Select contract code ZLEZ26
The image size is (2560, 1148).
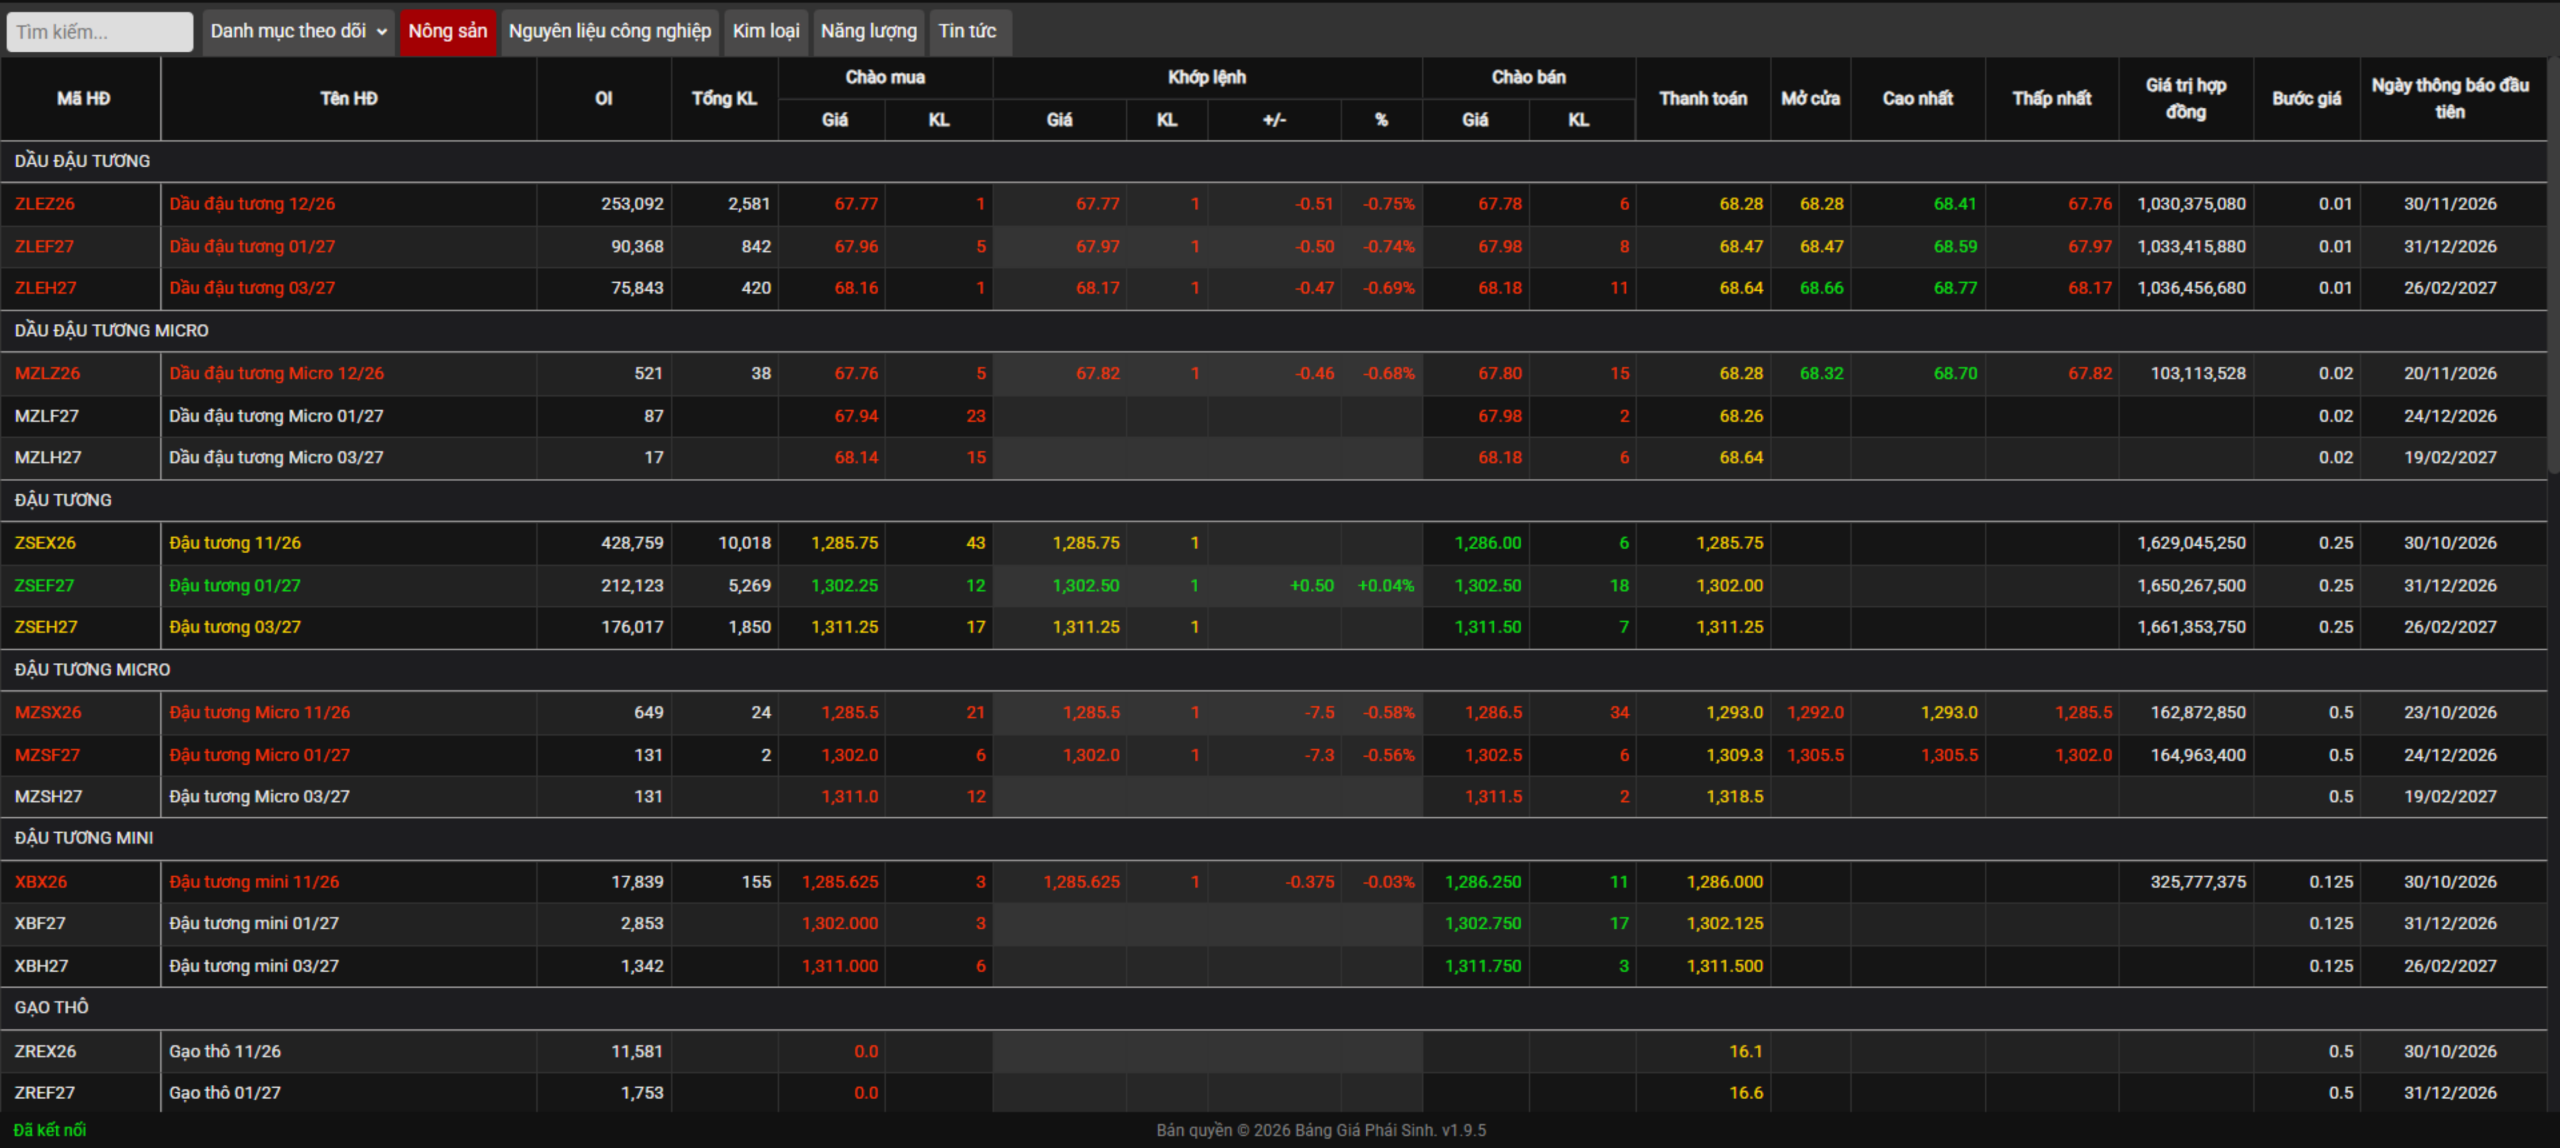pos(45,204)
